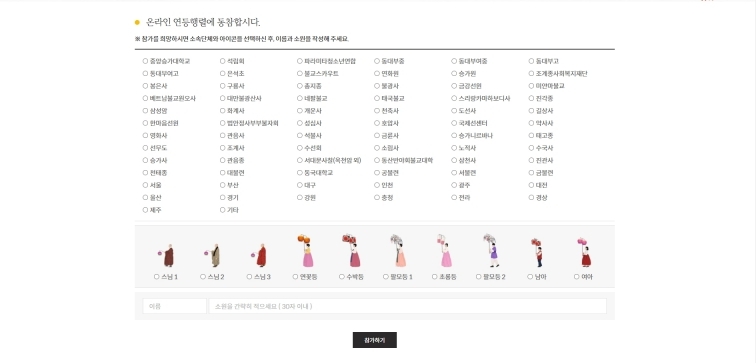This screenshot has width=756, height=363.
Task: Choose the 진관사 radio option
Action: [531, 160]
